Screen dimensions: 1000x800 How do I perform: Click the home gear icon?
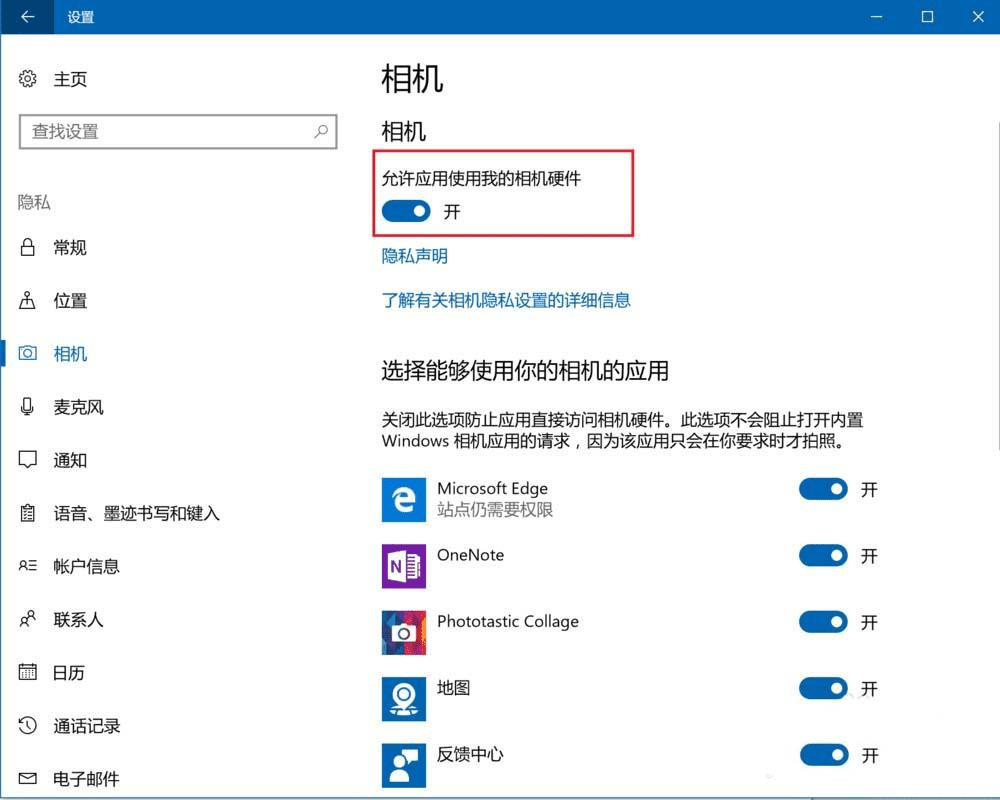point(27,79)
